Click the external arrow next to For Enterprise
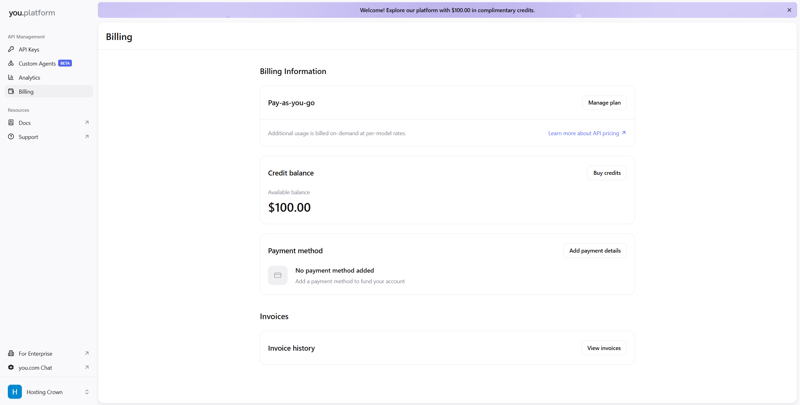 click(87, 353)
